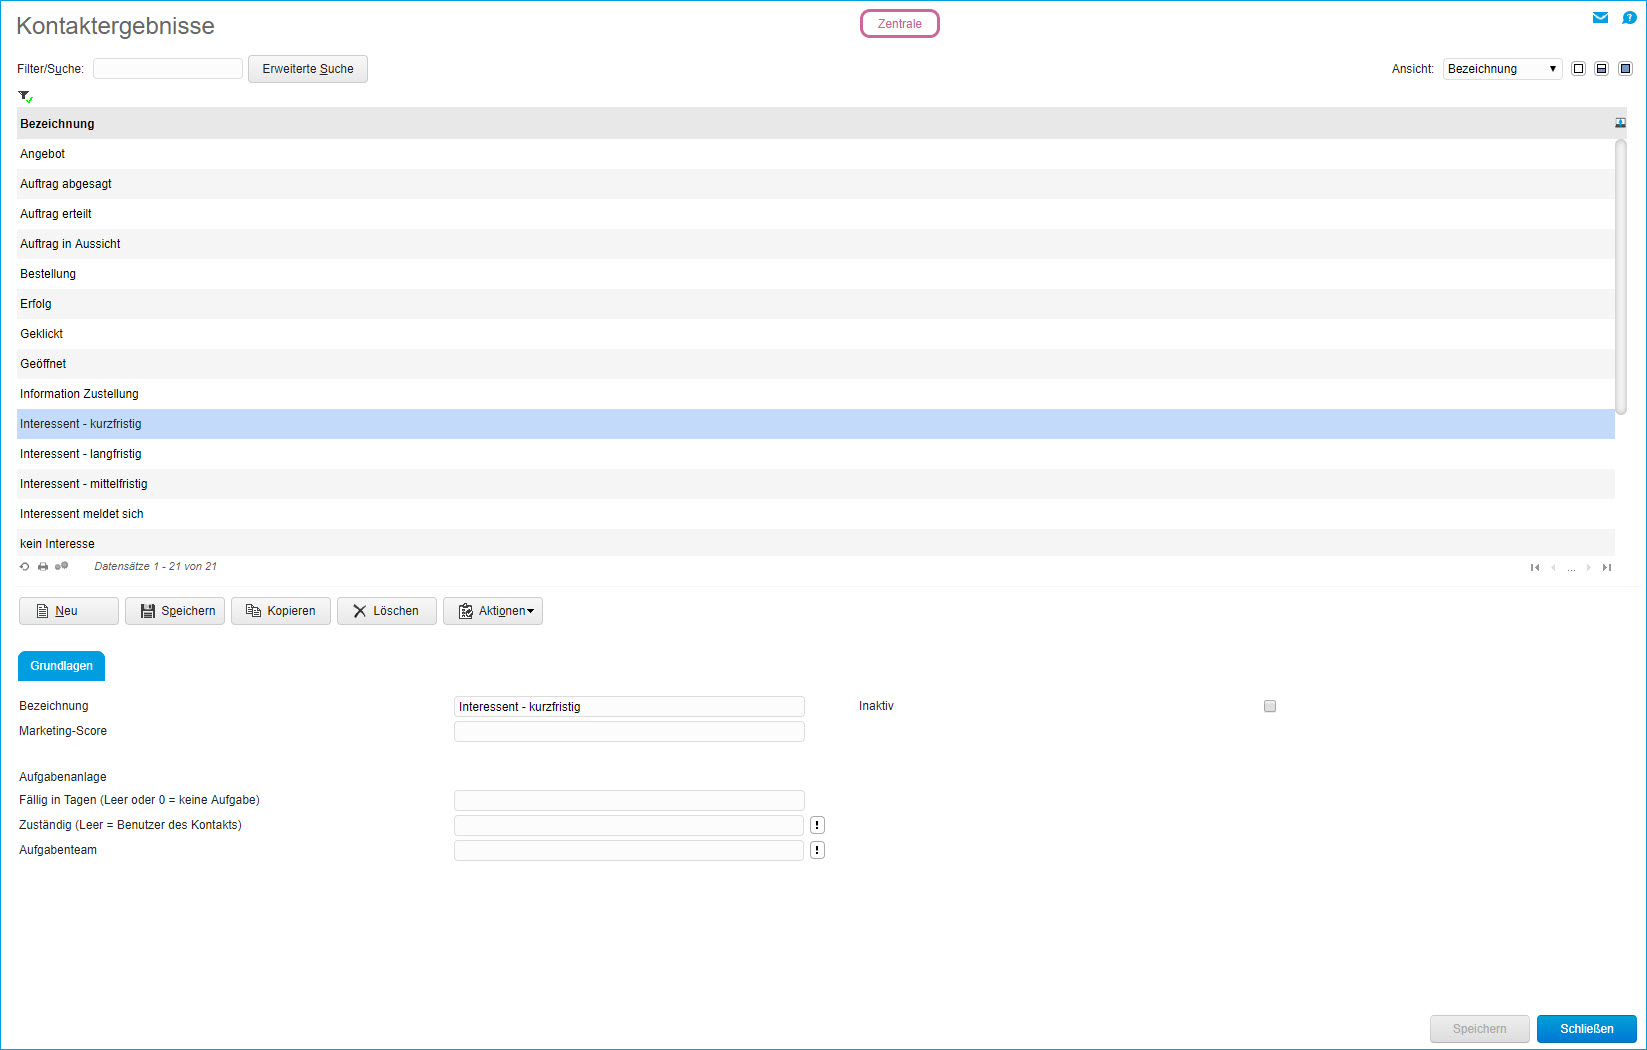Switch to empty layout view icon
Screen dimensions: 1647x1050
[x=1578, y=69]
